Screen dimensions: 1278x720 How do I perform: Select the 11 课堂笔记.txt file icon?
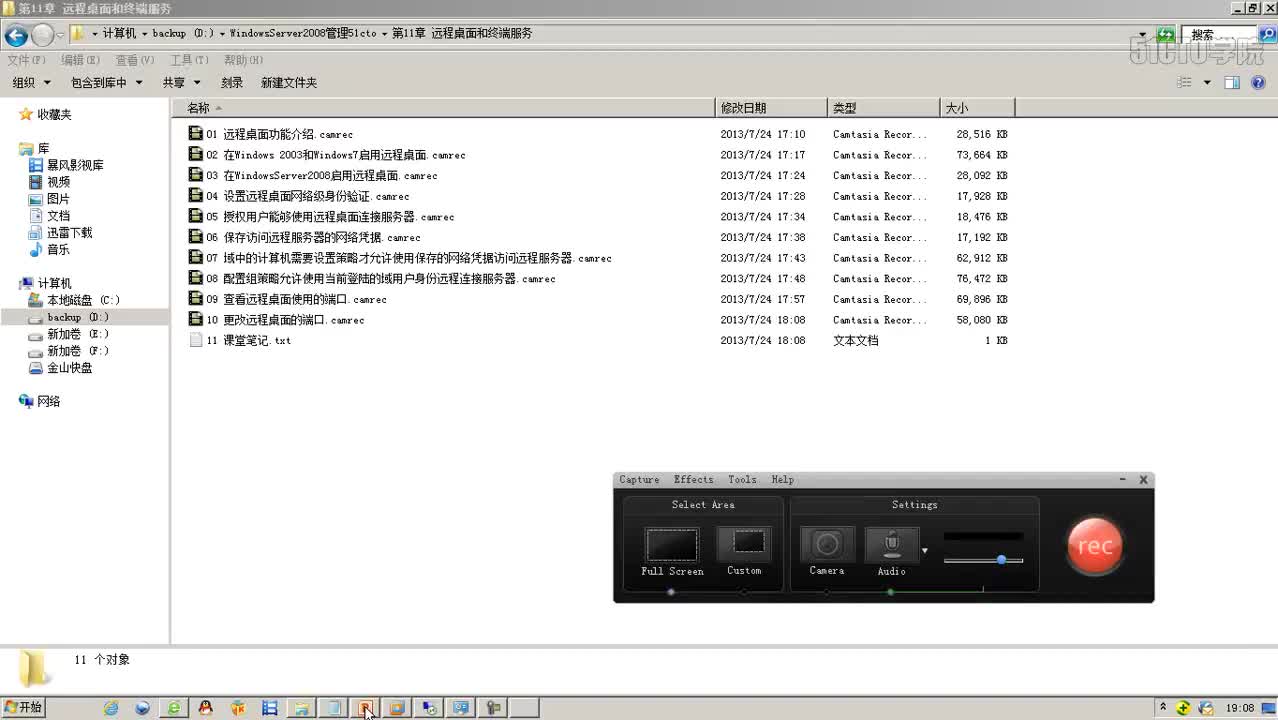[x=196, y=340]
